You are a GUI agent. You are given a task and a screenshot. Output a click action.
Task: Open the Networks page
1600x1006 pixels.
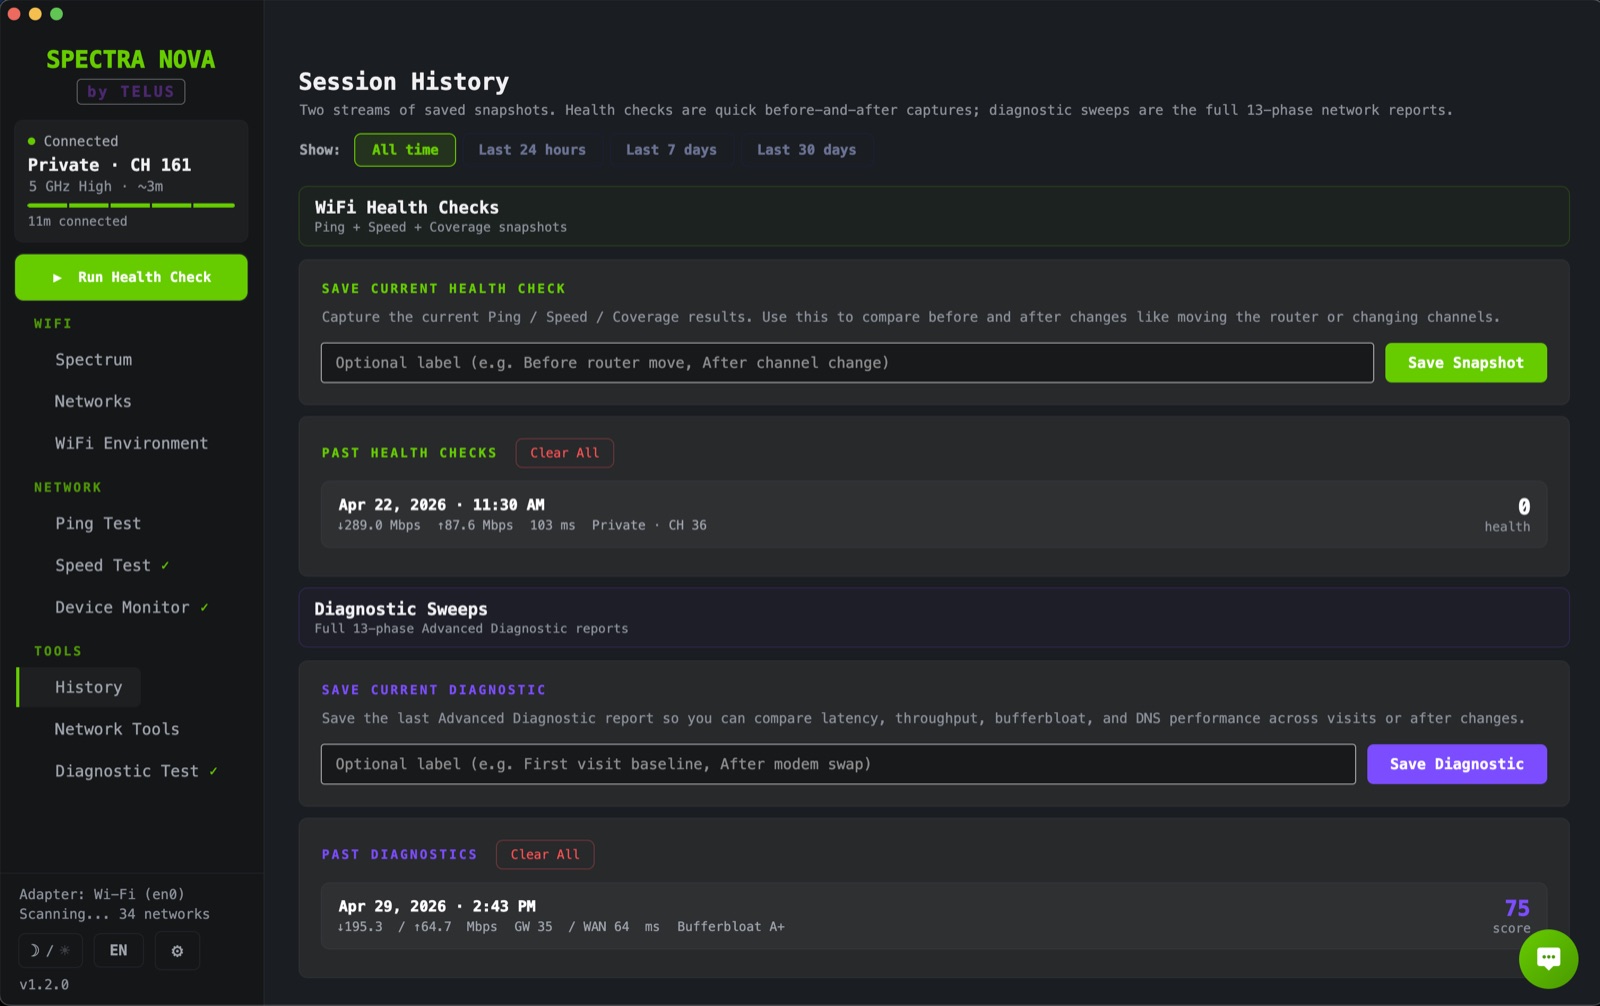pos(93,402)
